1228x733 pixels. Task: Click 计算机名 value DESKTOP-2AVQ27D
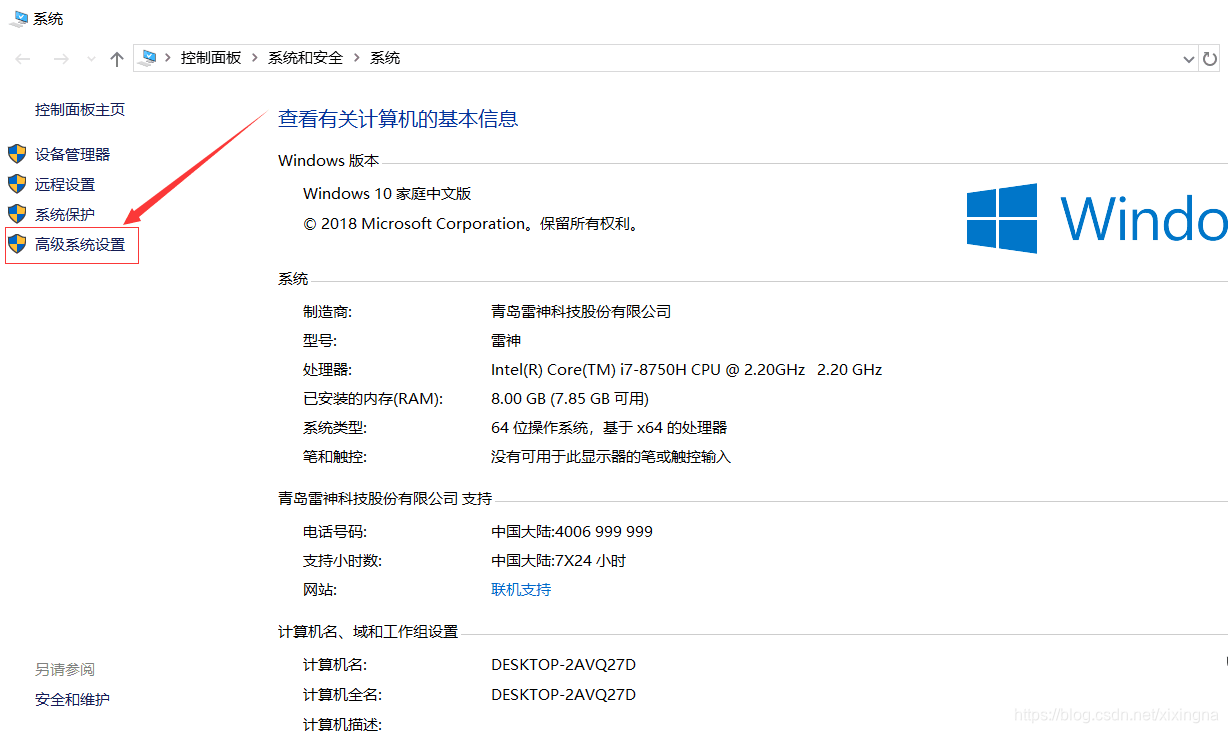click(564, 665)
